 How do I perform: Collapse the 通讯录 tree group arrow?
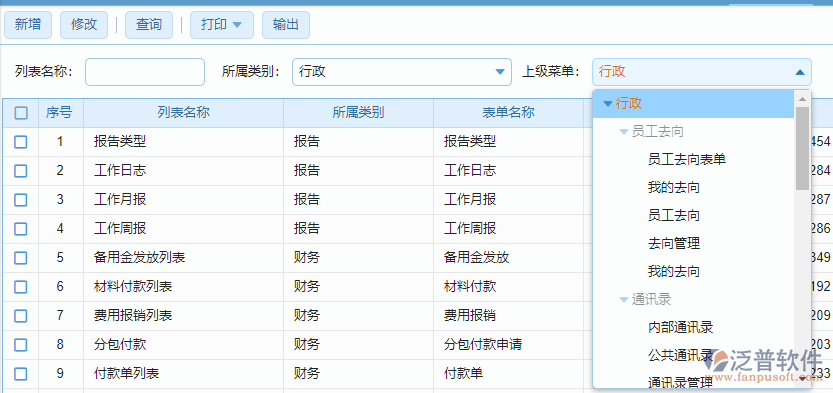[x=624, y=300]
